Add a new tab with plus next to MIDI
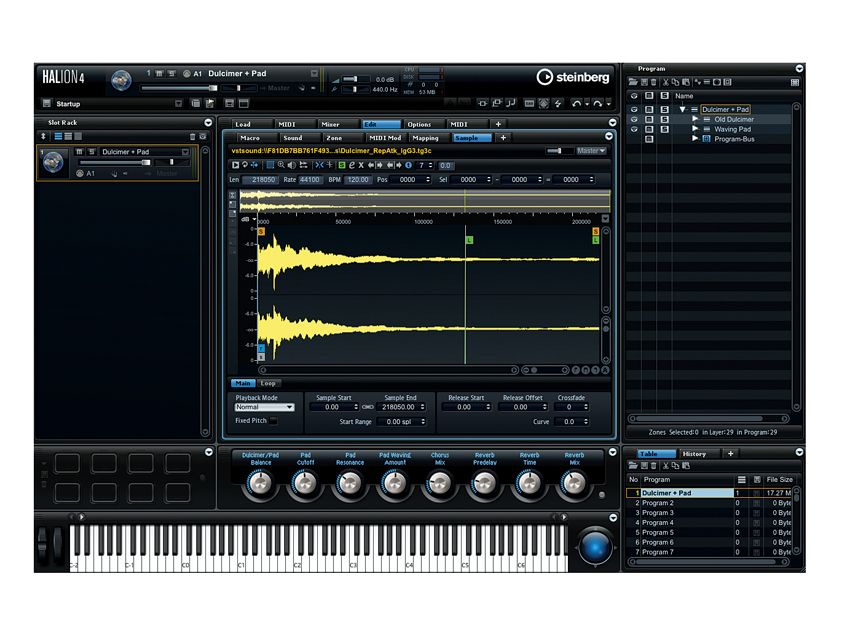Screen dimensions: 850x638 coord(498,124)
